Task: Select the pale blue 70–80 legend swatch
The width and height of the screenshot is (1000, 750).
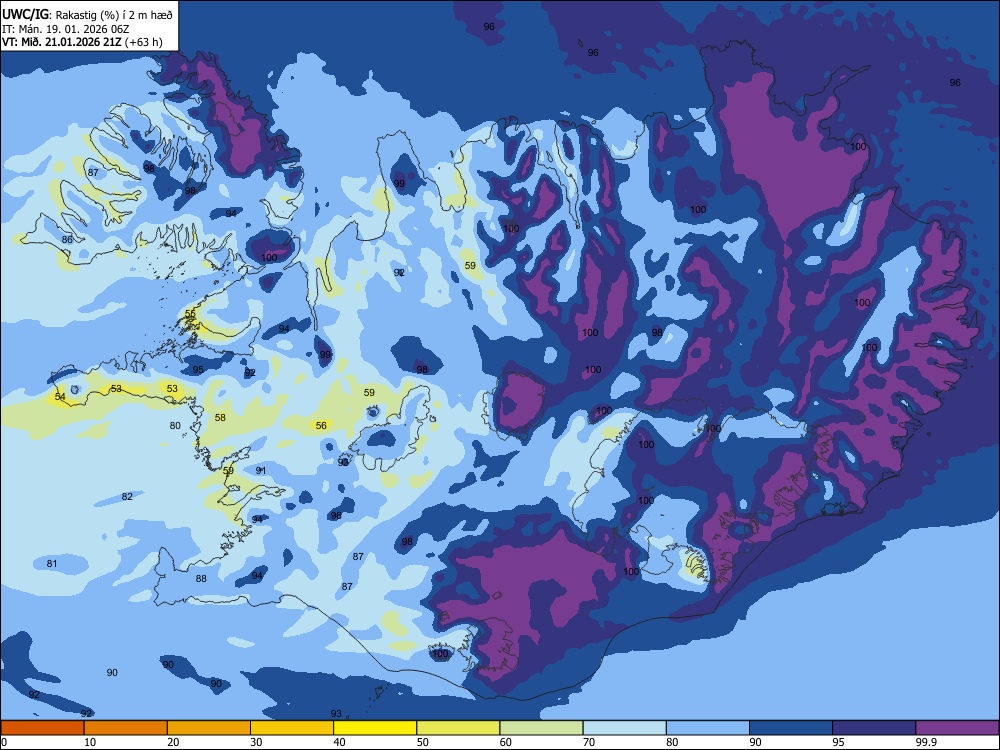Action: click(x=624, y=728)
